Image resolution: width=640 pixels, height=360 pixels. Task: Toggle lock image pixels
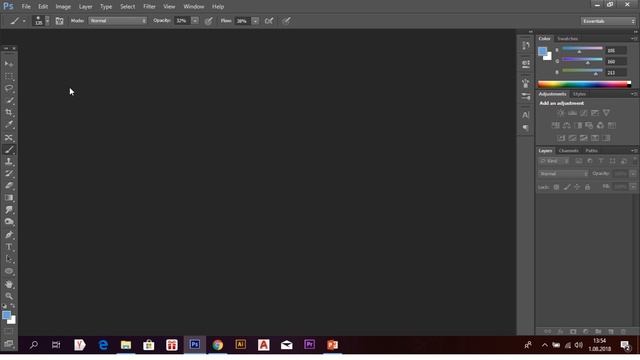click(567, 187)
